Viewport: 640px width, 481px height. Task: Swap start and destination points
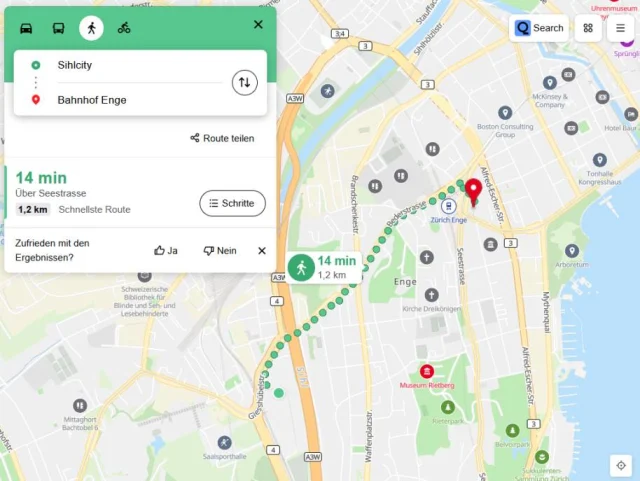pos(244,82)
